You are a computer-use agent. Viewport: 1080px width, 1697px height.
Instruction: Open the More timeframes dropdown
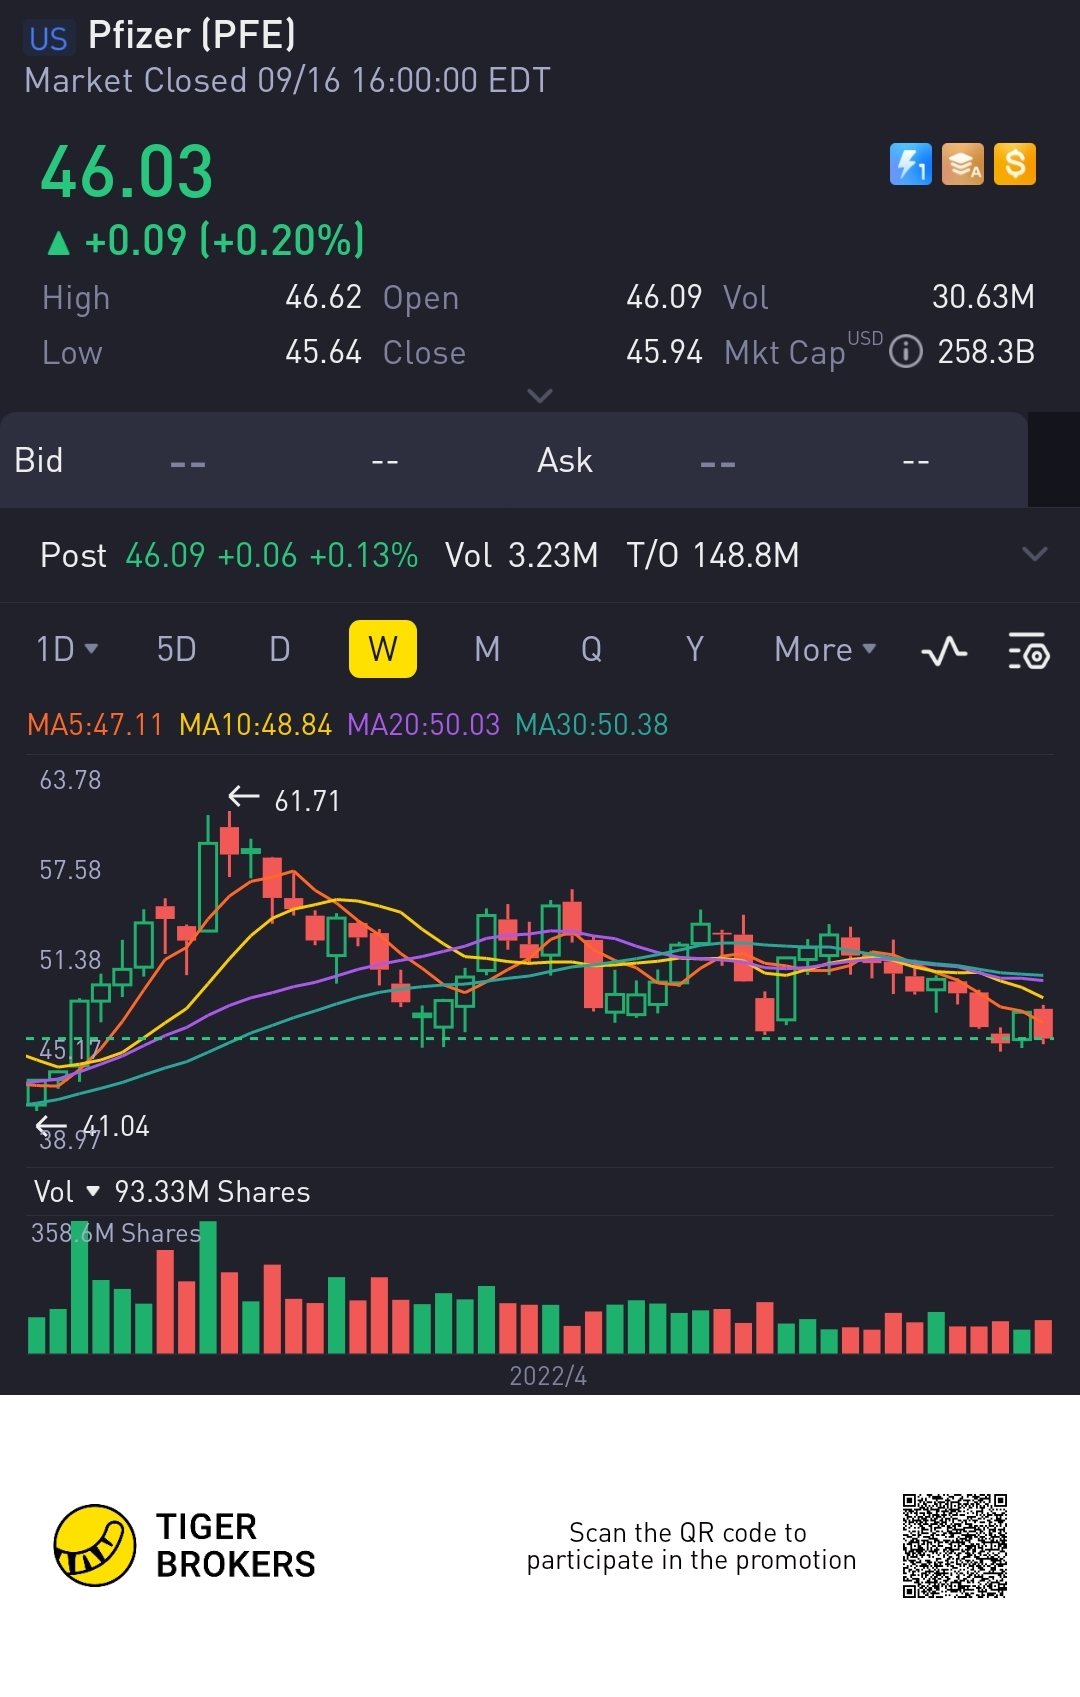click(826, 650)
